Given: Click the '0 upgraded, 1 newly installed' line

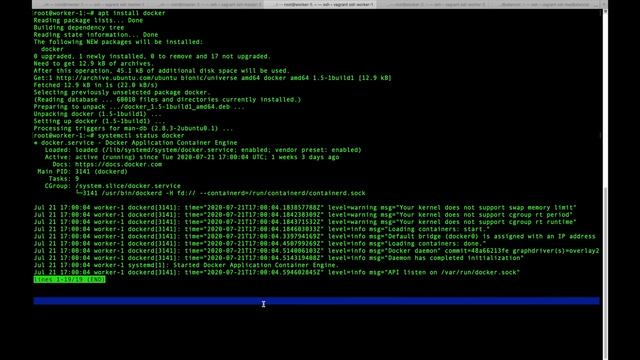Looking at the screenshot, I should [152, 56].
